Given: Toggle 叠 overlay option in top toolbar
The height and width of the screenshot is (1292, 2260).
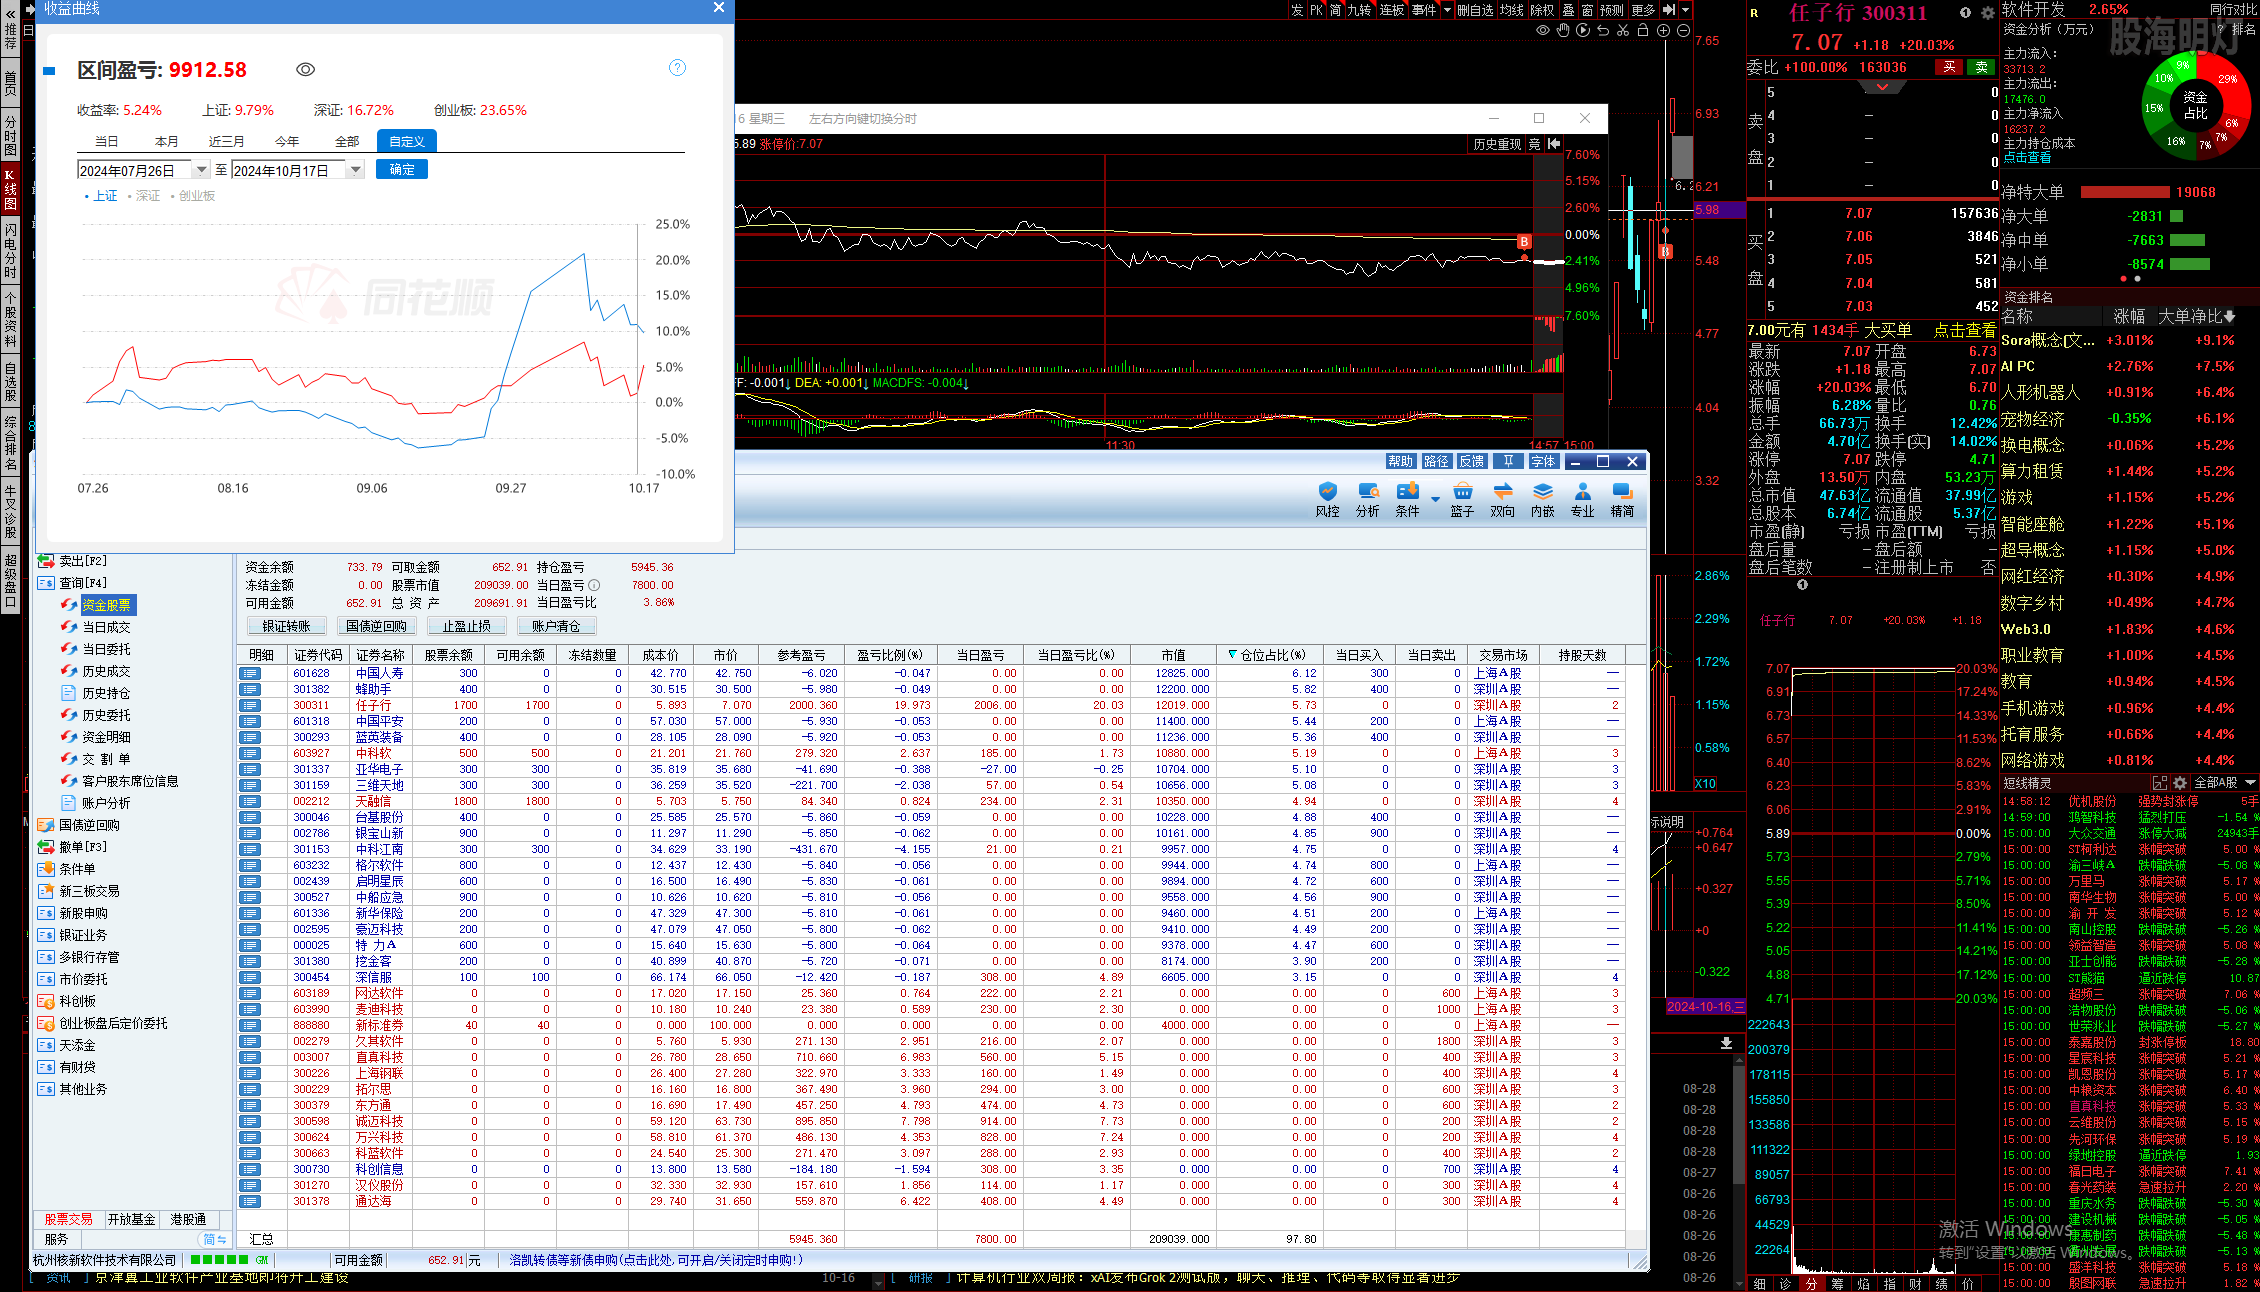Looking at the screenshot, I should [1568, 10].
